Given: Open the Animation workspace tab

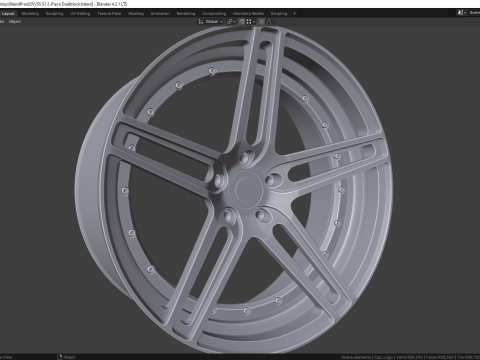Looking at the screenshot, I should (160, 14).
